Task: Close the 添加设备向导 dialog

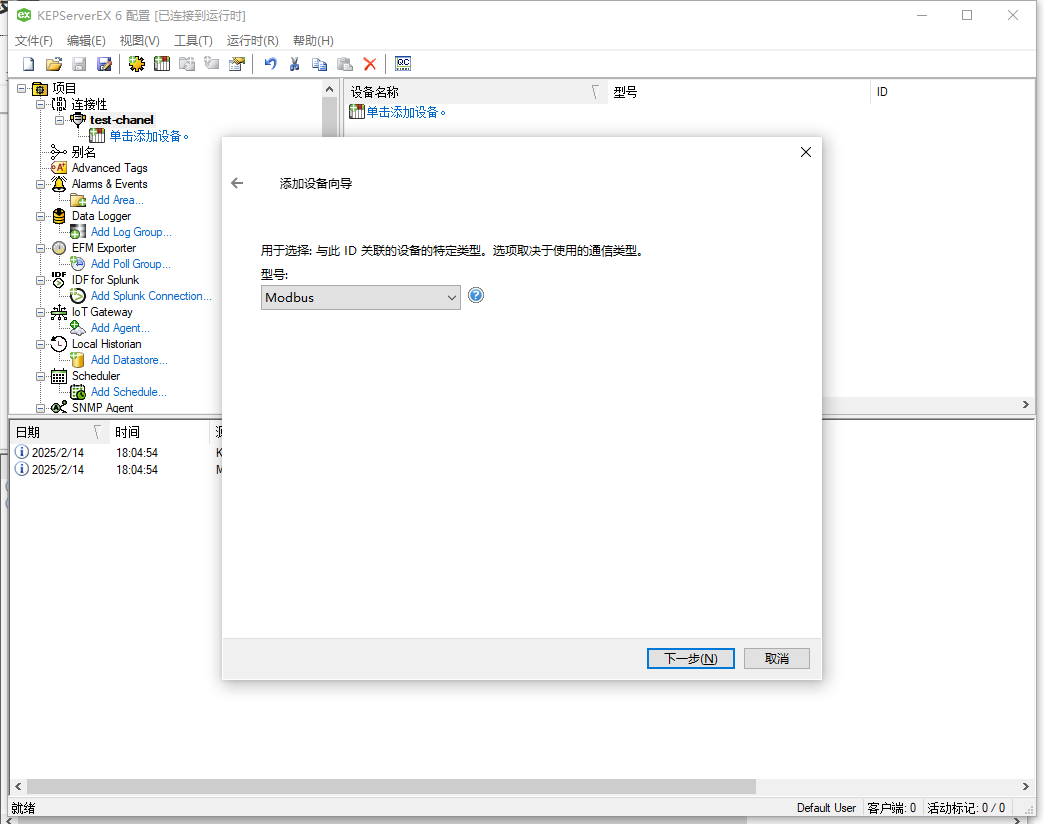Action: click(806, 152)
